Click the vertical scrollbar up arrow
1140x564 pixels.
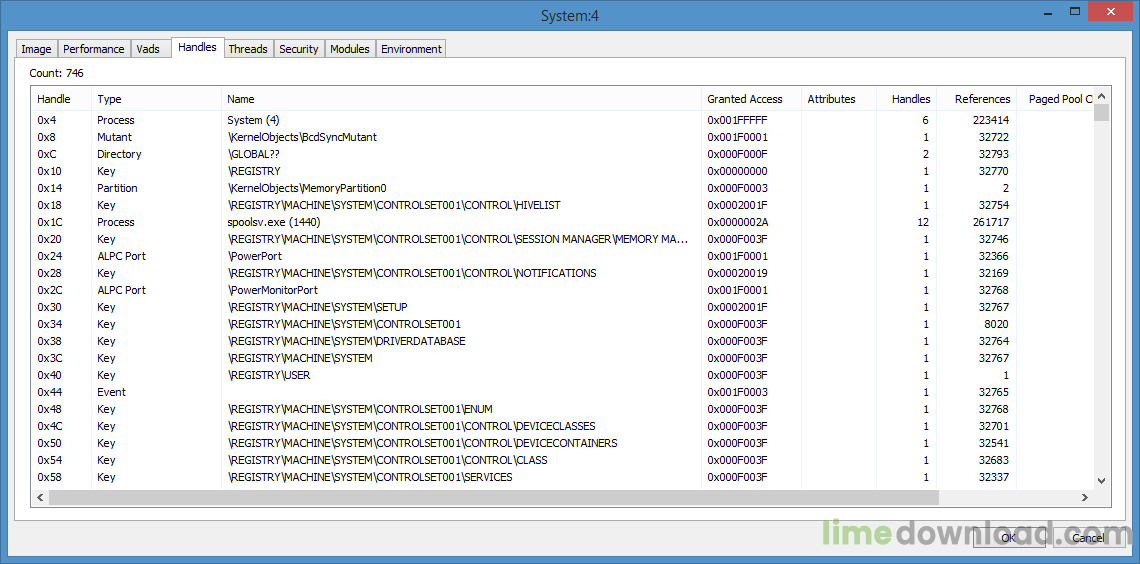[1102, 96]
